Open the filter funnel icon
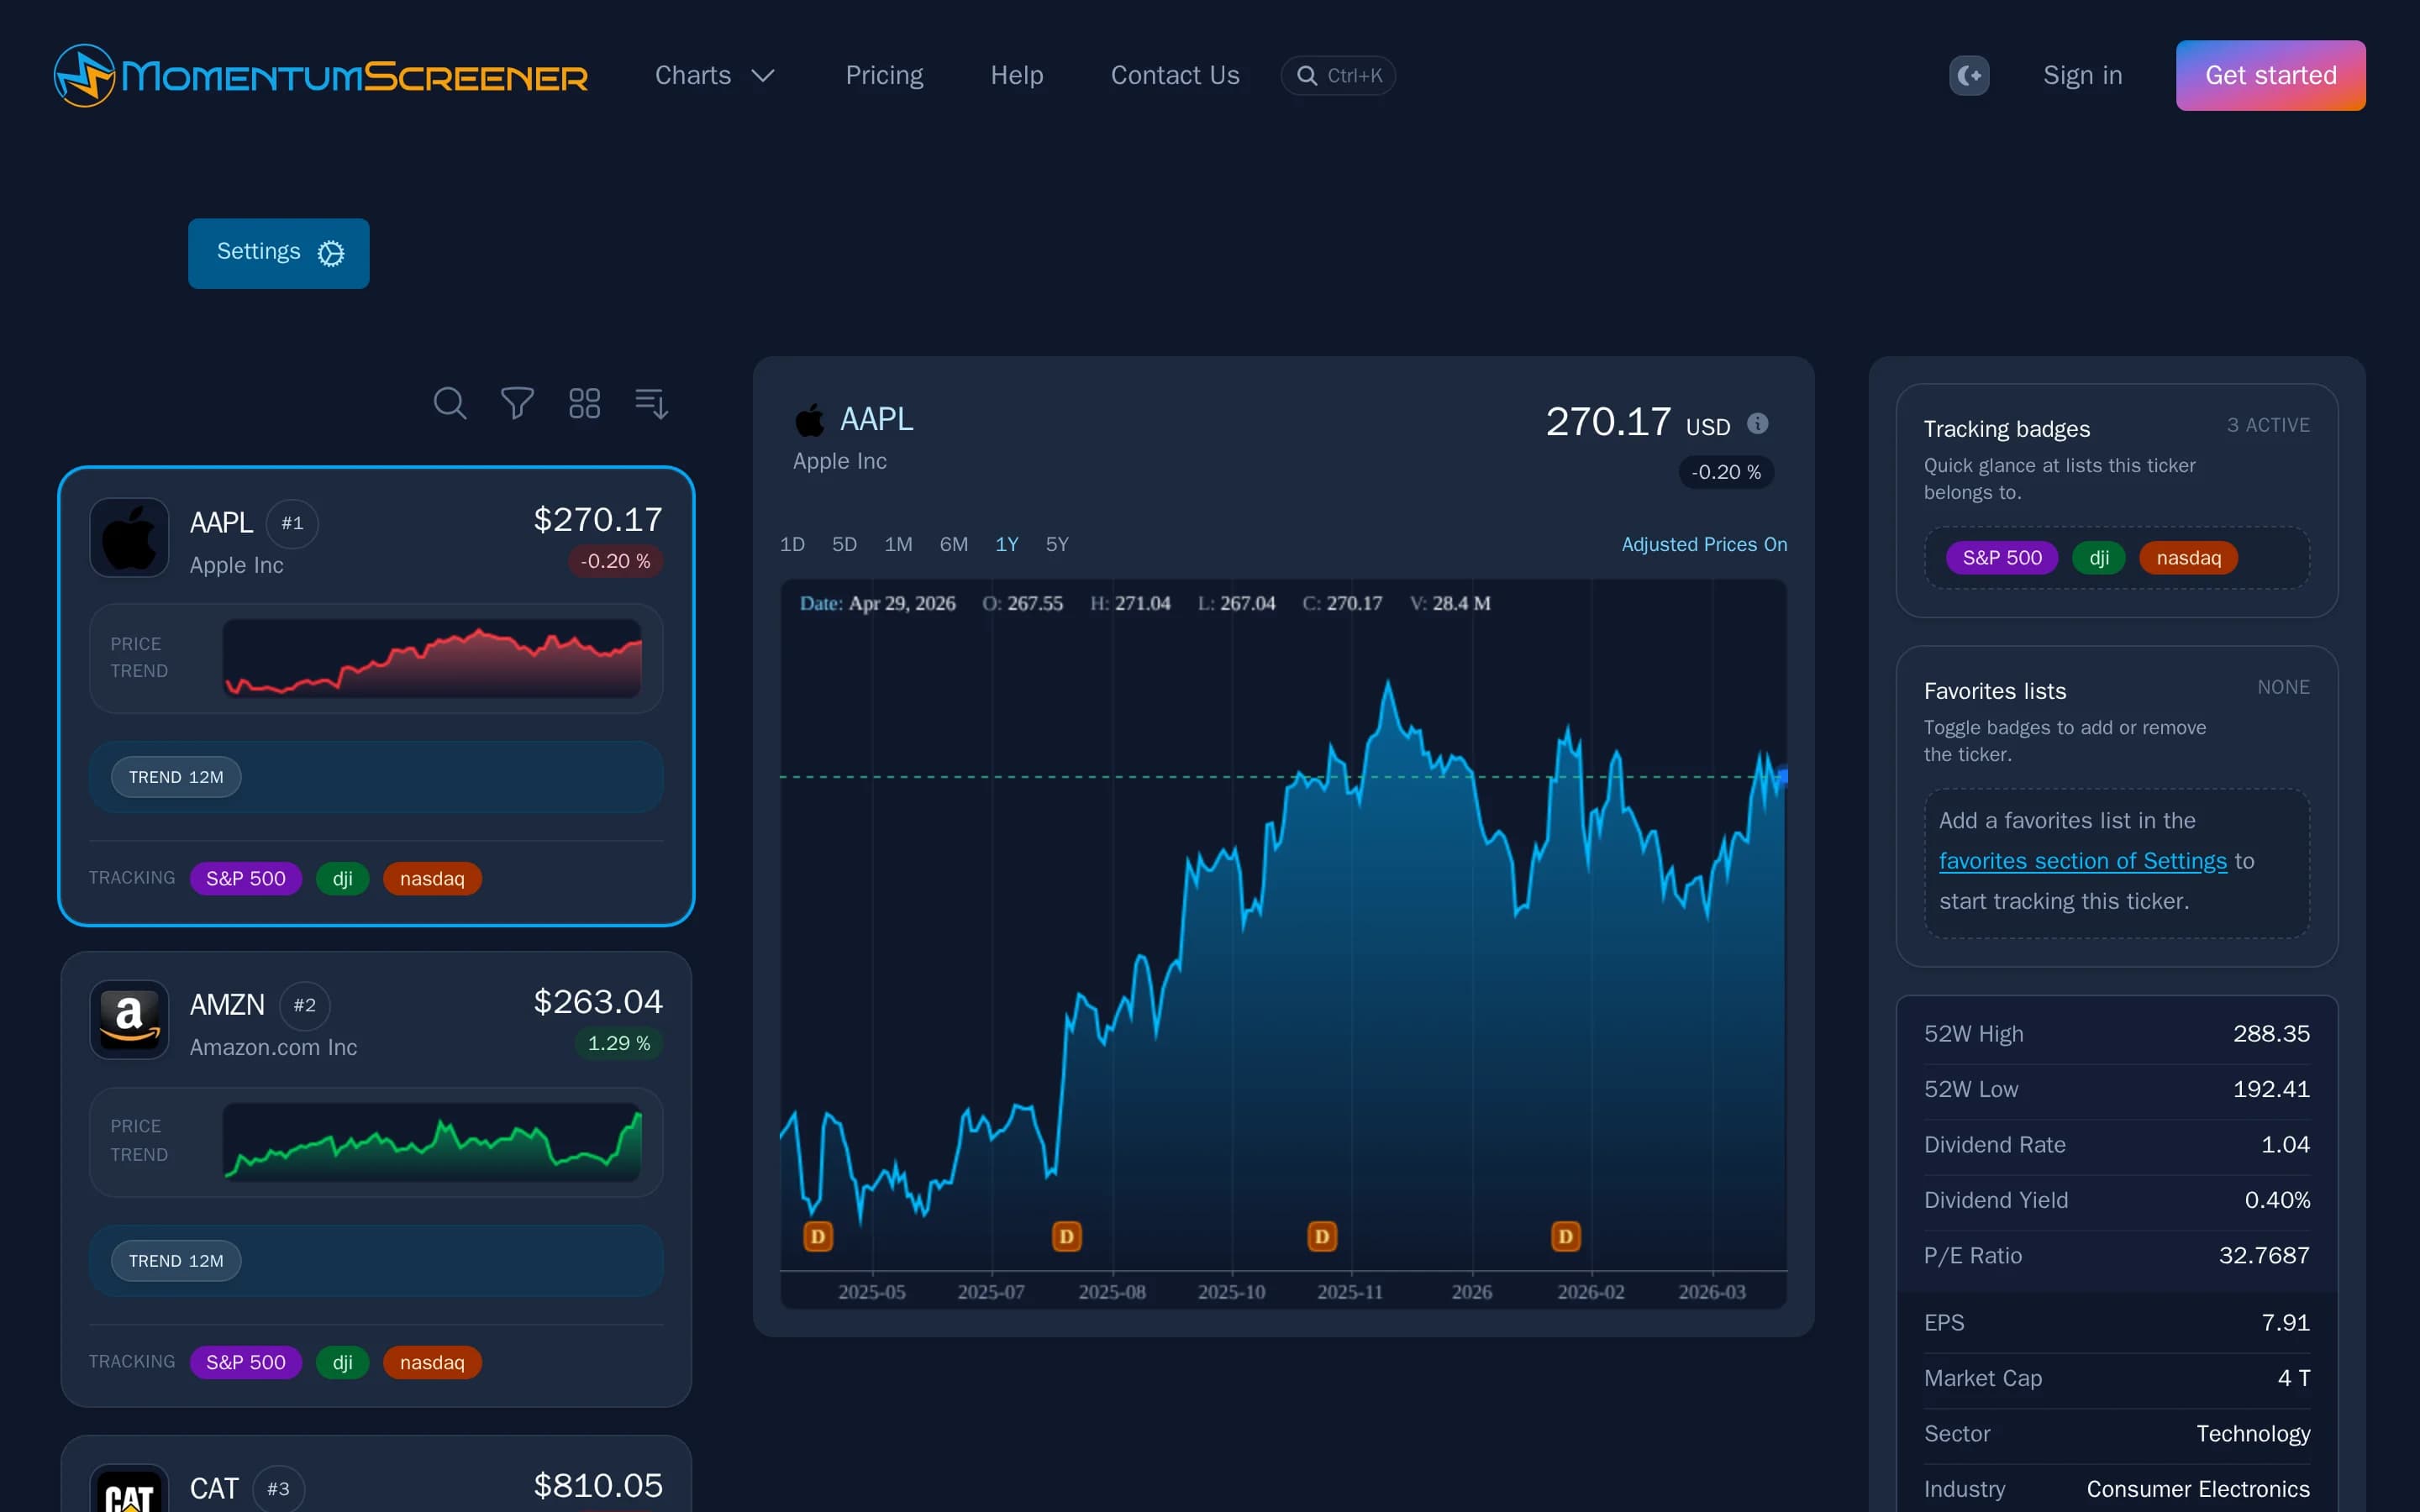The image size is (2420, 1512). pos(517,403)
